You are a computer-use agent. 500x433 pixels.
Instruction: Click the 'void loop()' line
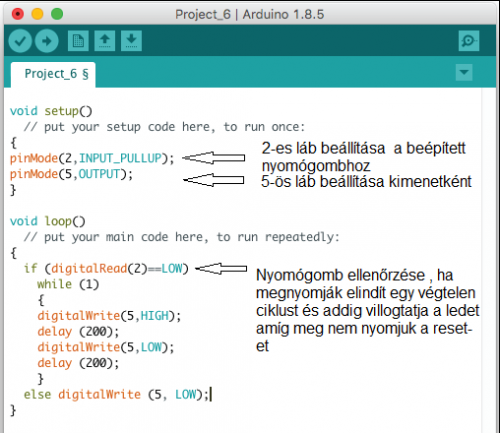pyautogui.click(x=48, y=221)
